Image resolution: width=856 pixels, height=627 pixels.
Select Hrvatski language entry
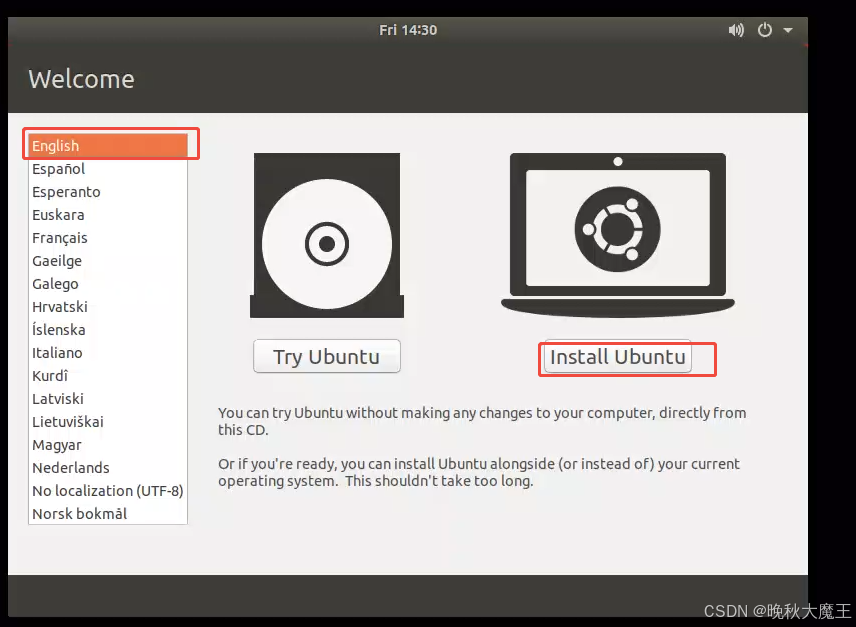click(108, 307)
